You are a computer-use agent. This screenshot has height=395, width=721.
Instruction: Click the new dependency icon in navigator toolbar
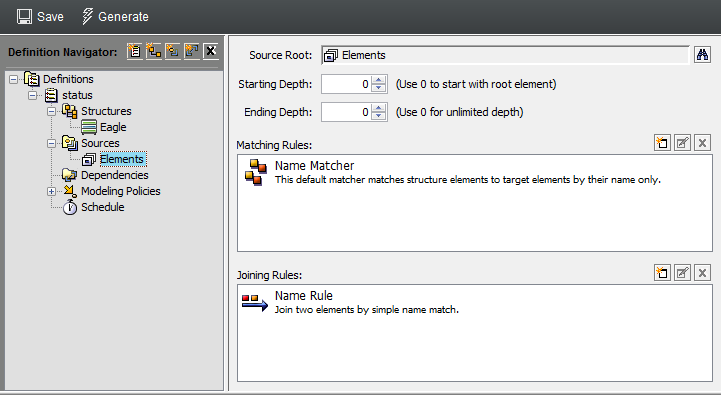pyautogui.click(x=191, y=51)
